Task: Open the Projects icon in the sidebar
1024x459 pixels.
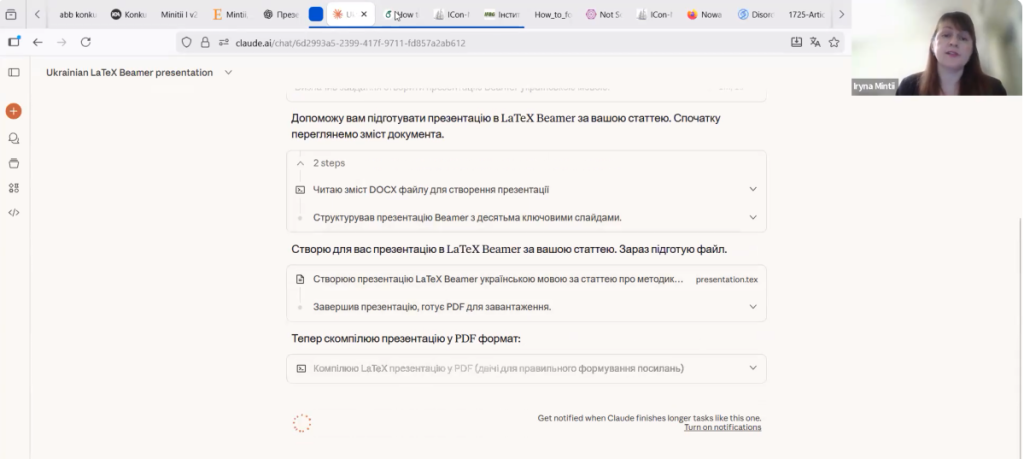Action: coord(14,163)
